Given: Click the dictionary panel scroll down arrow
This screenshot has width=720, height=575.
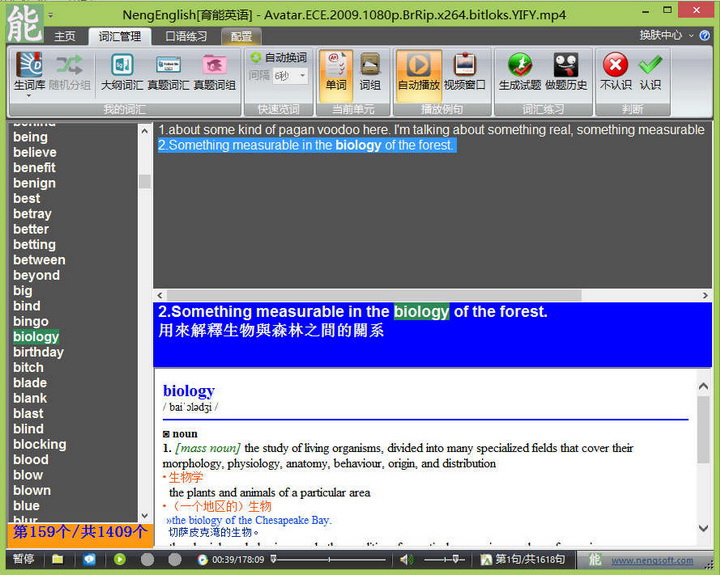Looking at the screenshot, I should click(x=703, y=528).
